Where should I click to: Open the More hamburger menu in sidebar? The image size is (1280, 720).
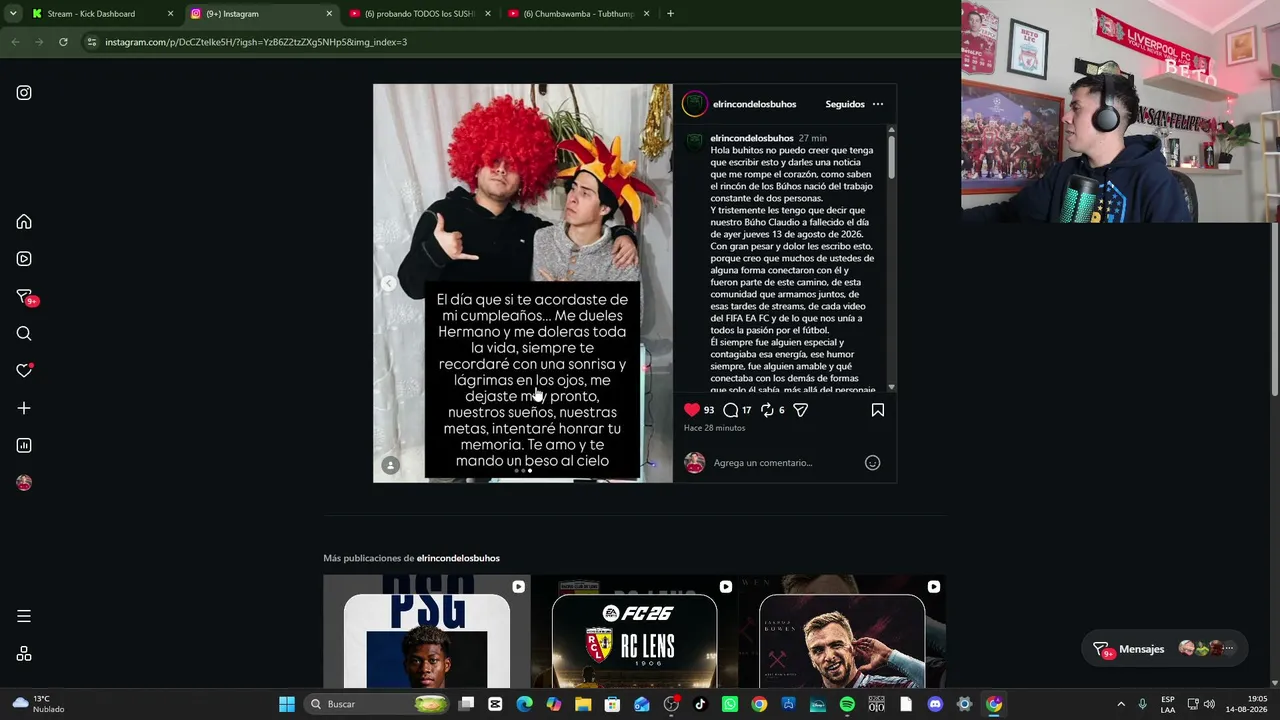pos(24,616)
